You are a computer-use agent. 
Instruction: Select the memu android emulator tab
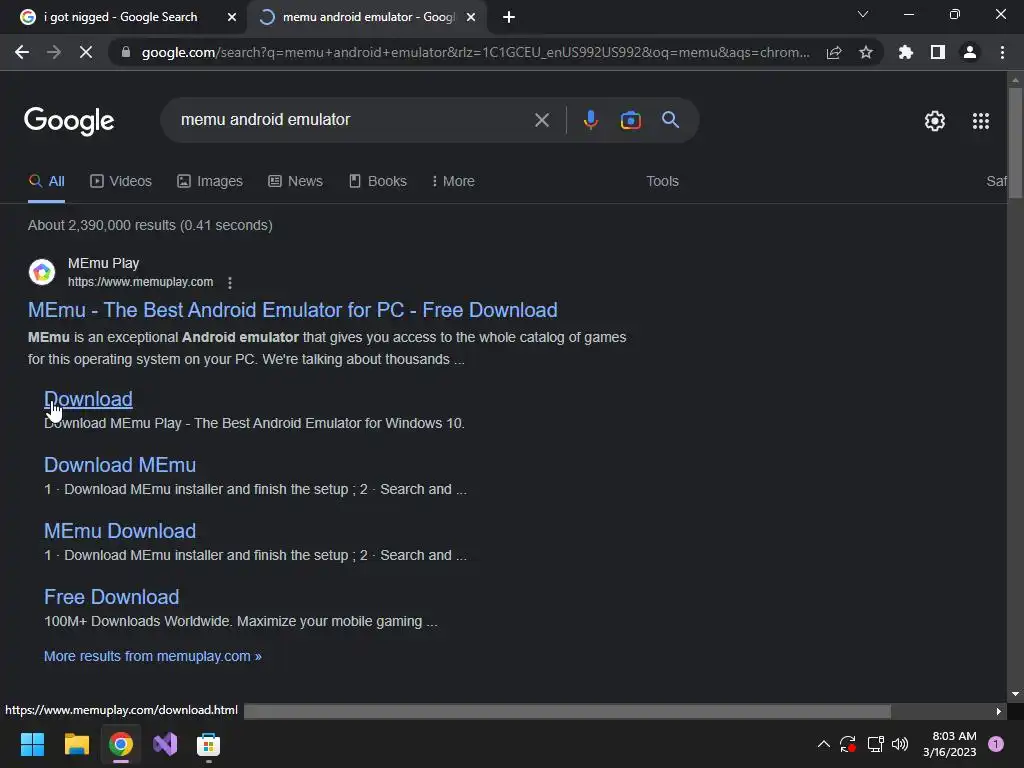(x=366, y=17)
